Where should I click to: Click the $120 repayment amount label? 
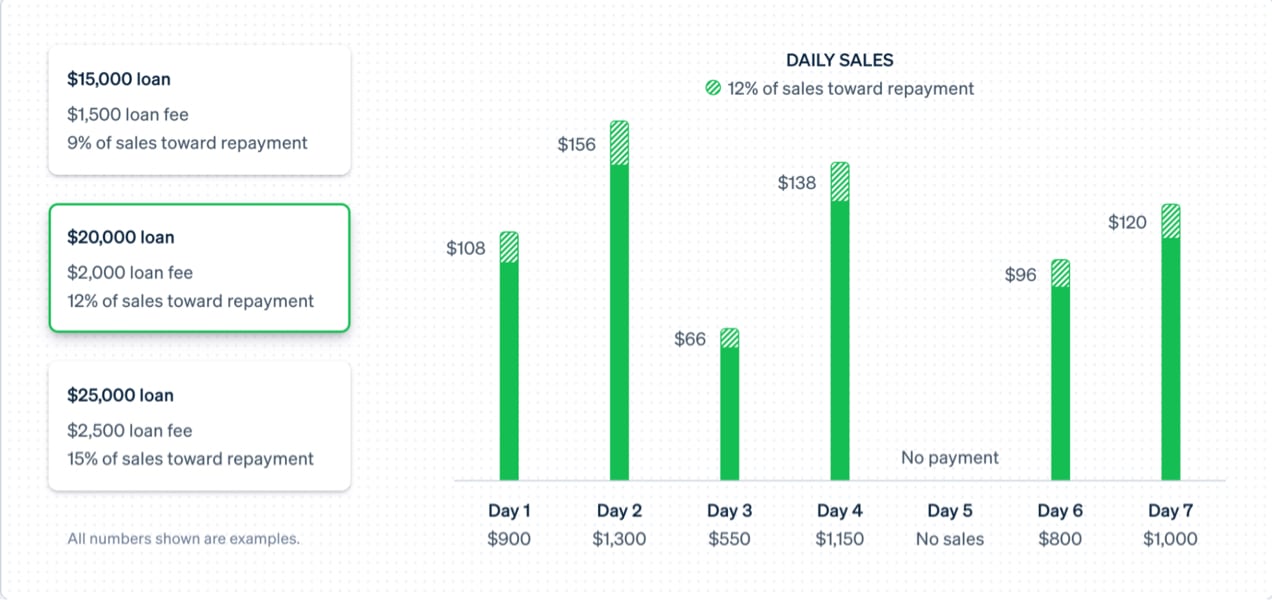click(x=1127, y=222)
